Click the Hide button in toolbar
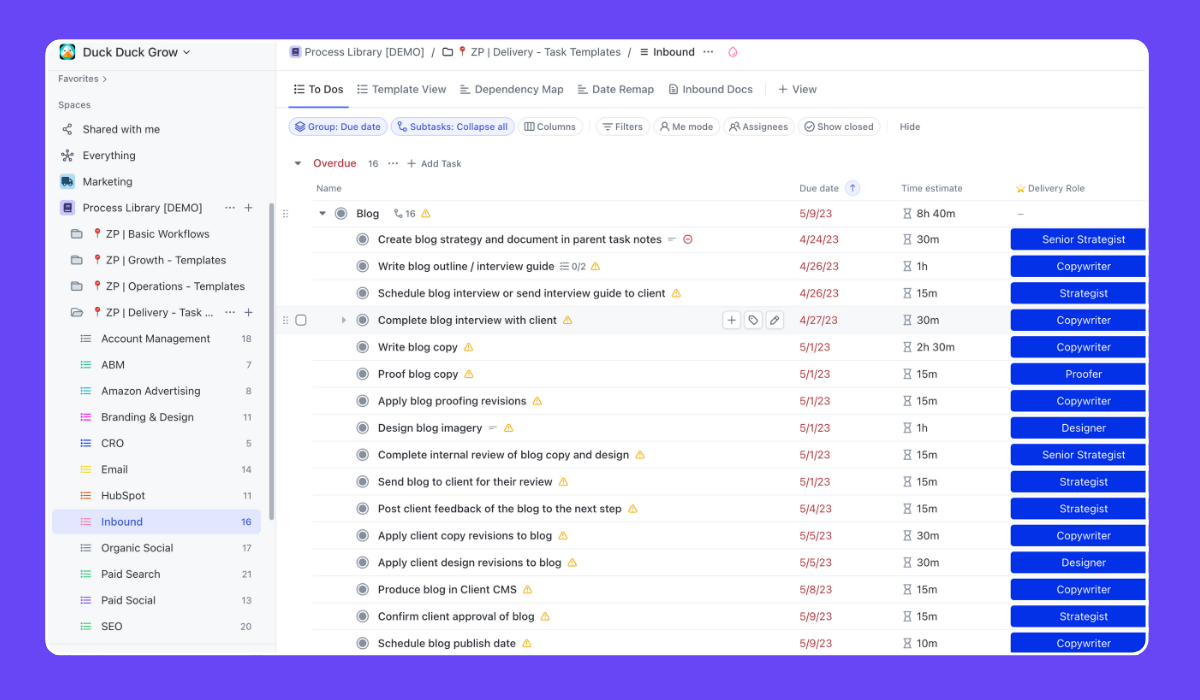The width and height of the screenshot is (1200, 700). click(x=910, y=127)
